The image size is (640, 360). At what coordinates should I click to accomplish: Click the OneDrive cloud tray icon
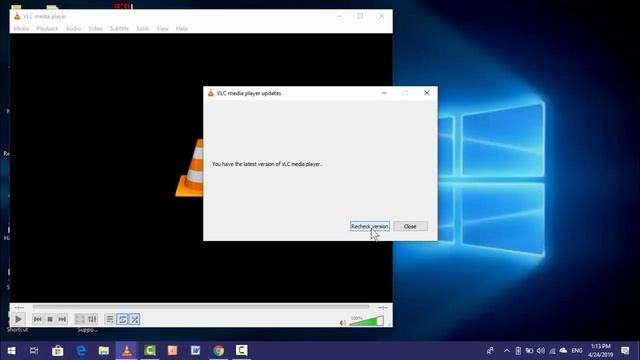tap(563, 351)
